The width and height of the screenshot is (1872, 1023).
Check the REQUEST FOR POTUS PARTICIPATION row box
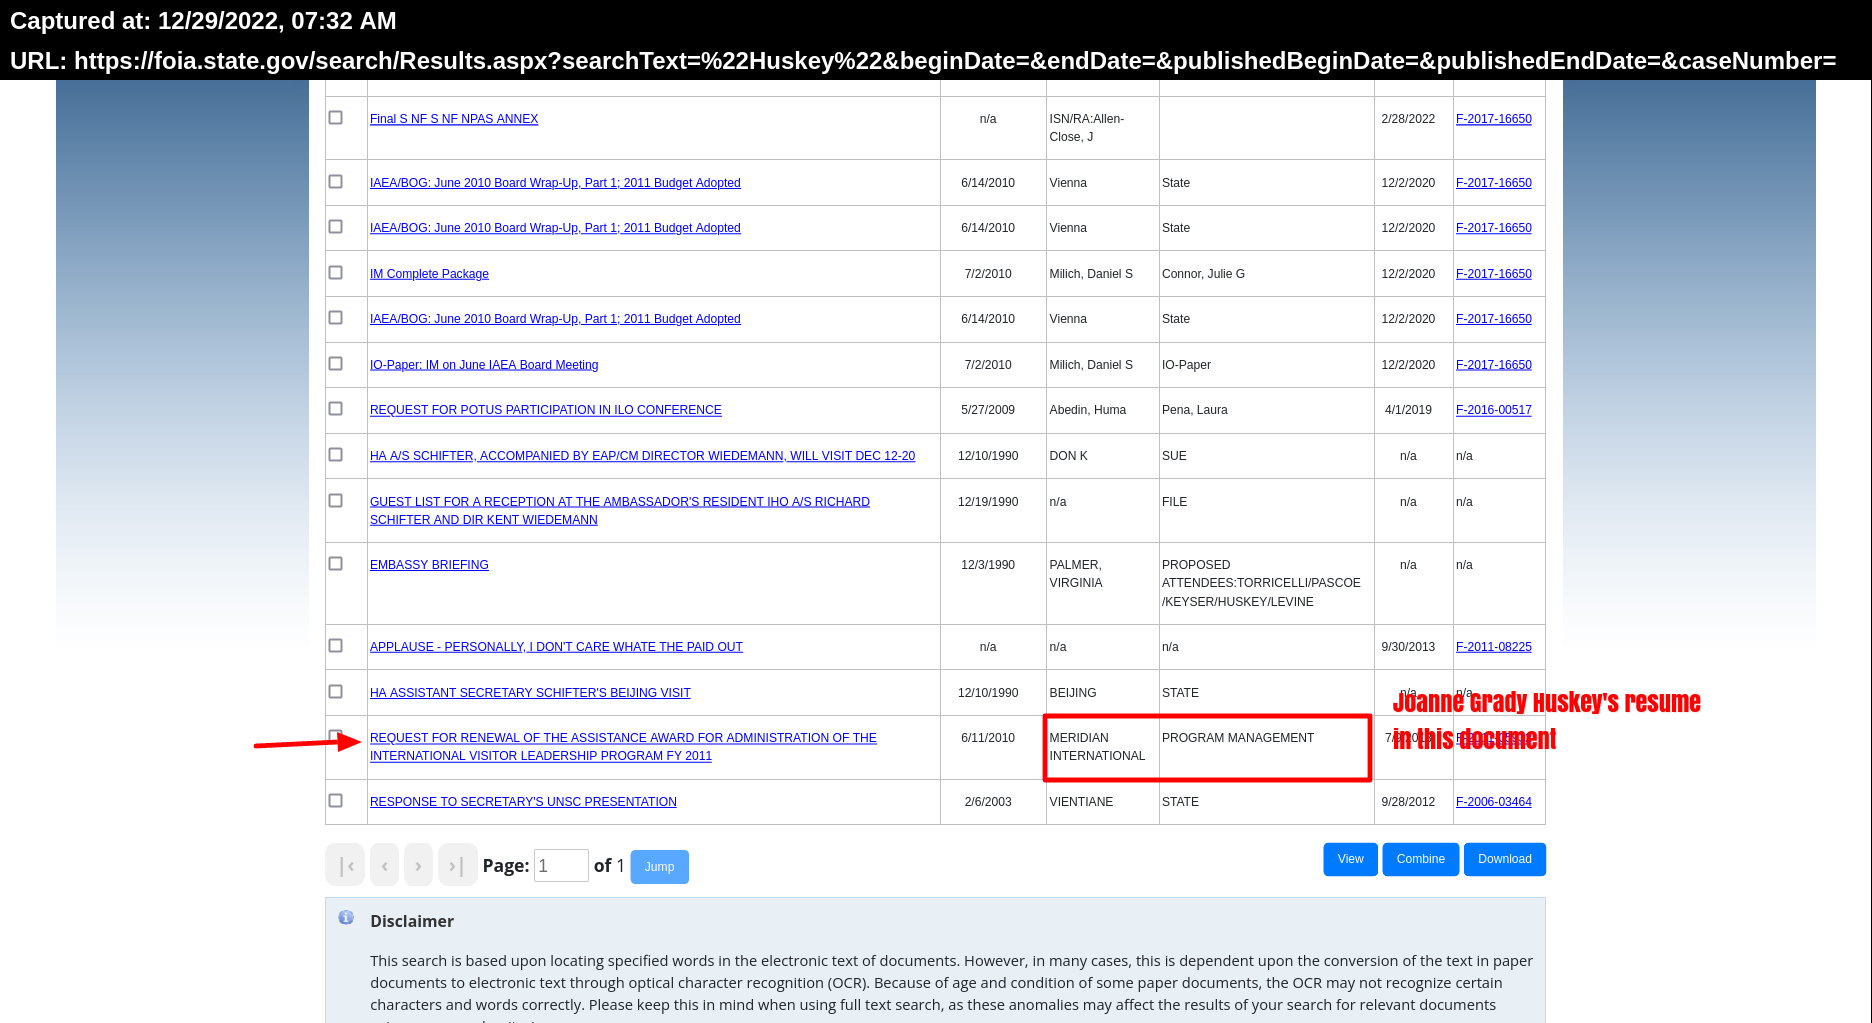[x=336, y=409]
